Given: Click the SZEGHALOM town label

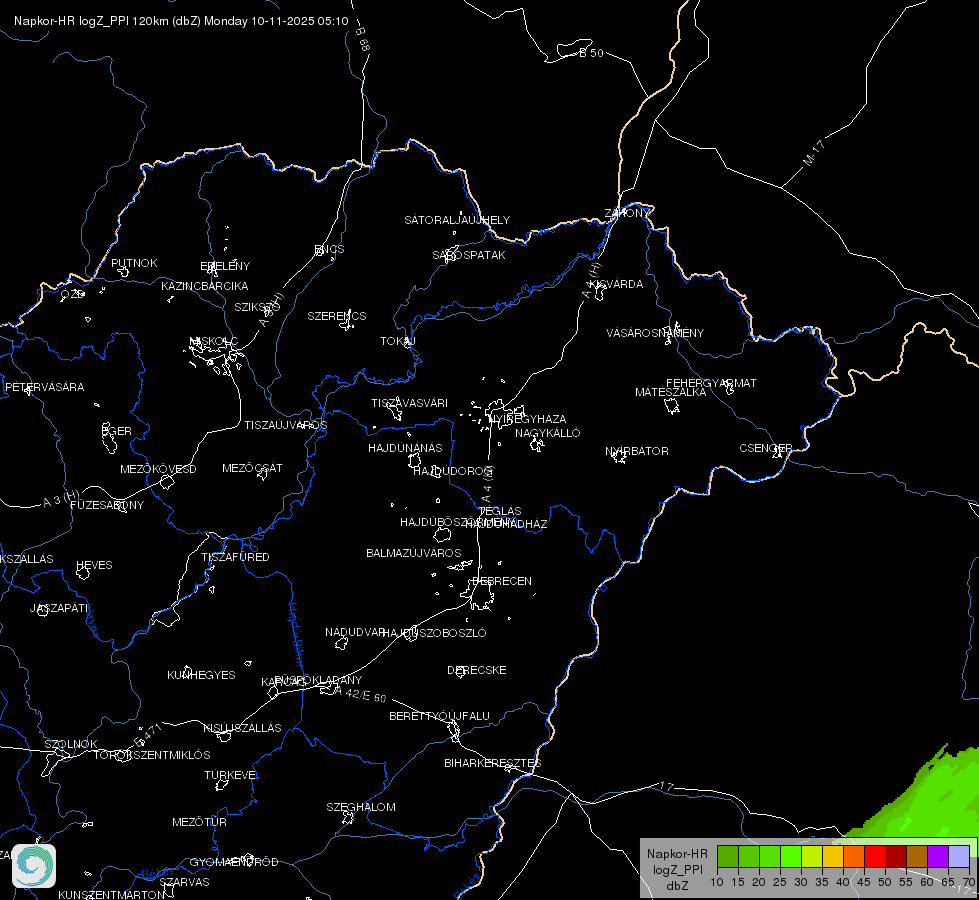Looking at the screenshot, I should (361, 807).
